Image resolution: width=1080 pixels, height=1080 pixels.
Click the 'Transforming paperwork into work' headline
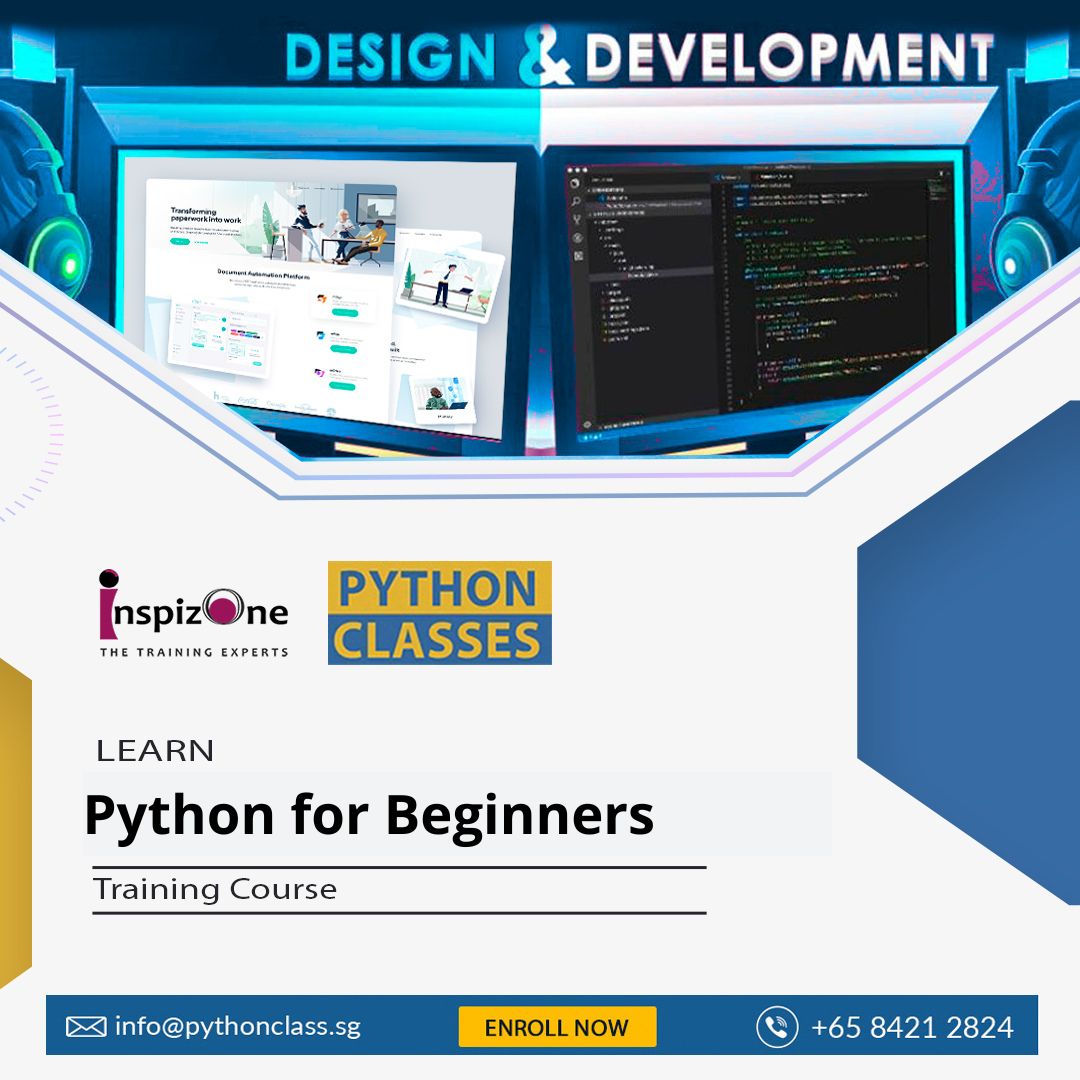(205, 215)
